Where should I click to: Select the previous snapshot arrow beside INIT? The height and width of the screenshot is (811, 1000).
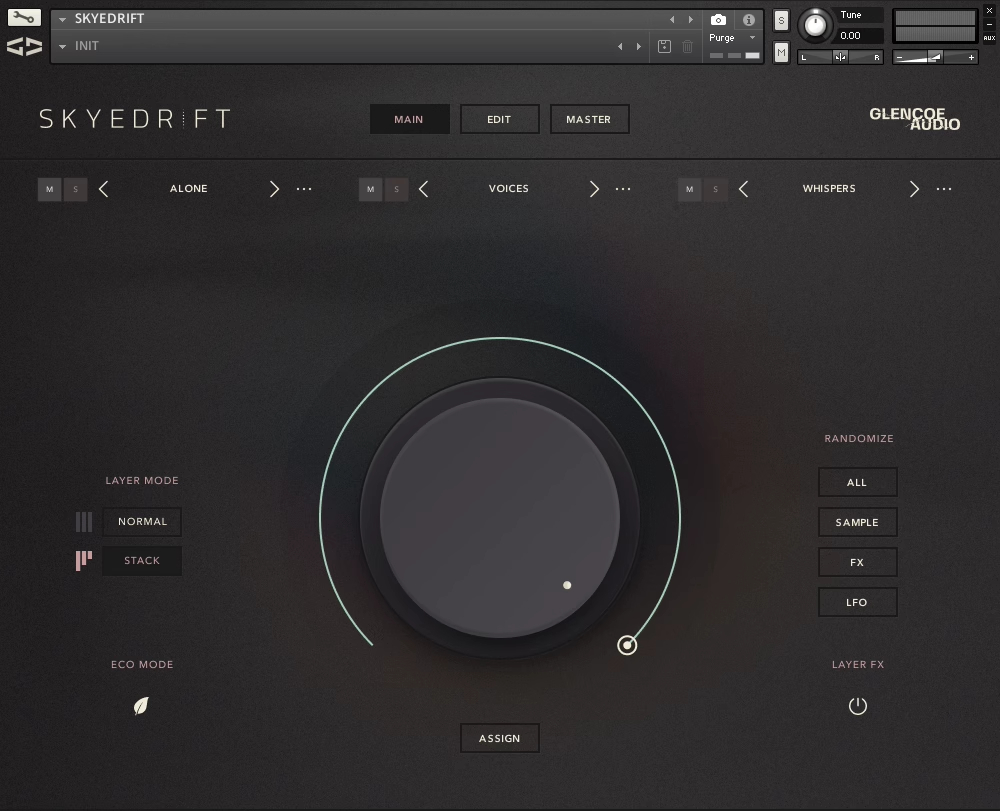click(621, 47)
